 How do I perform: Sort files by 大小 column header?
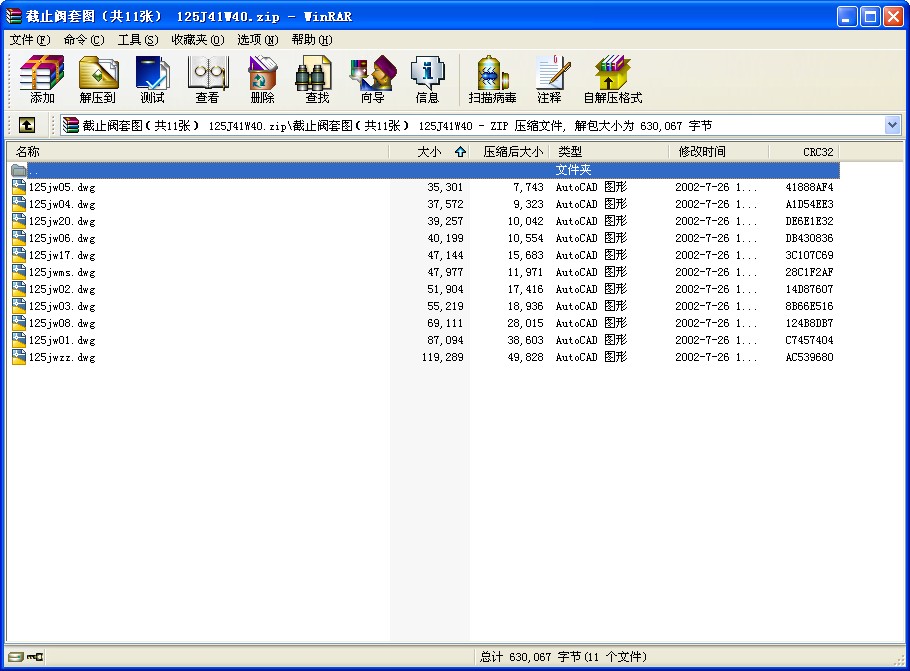coord(428,152)
